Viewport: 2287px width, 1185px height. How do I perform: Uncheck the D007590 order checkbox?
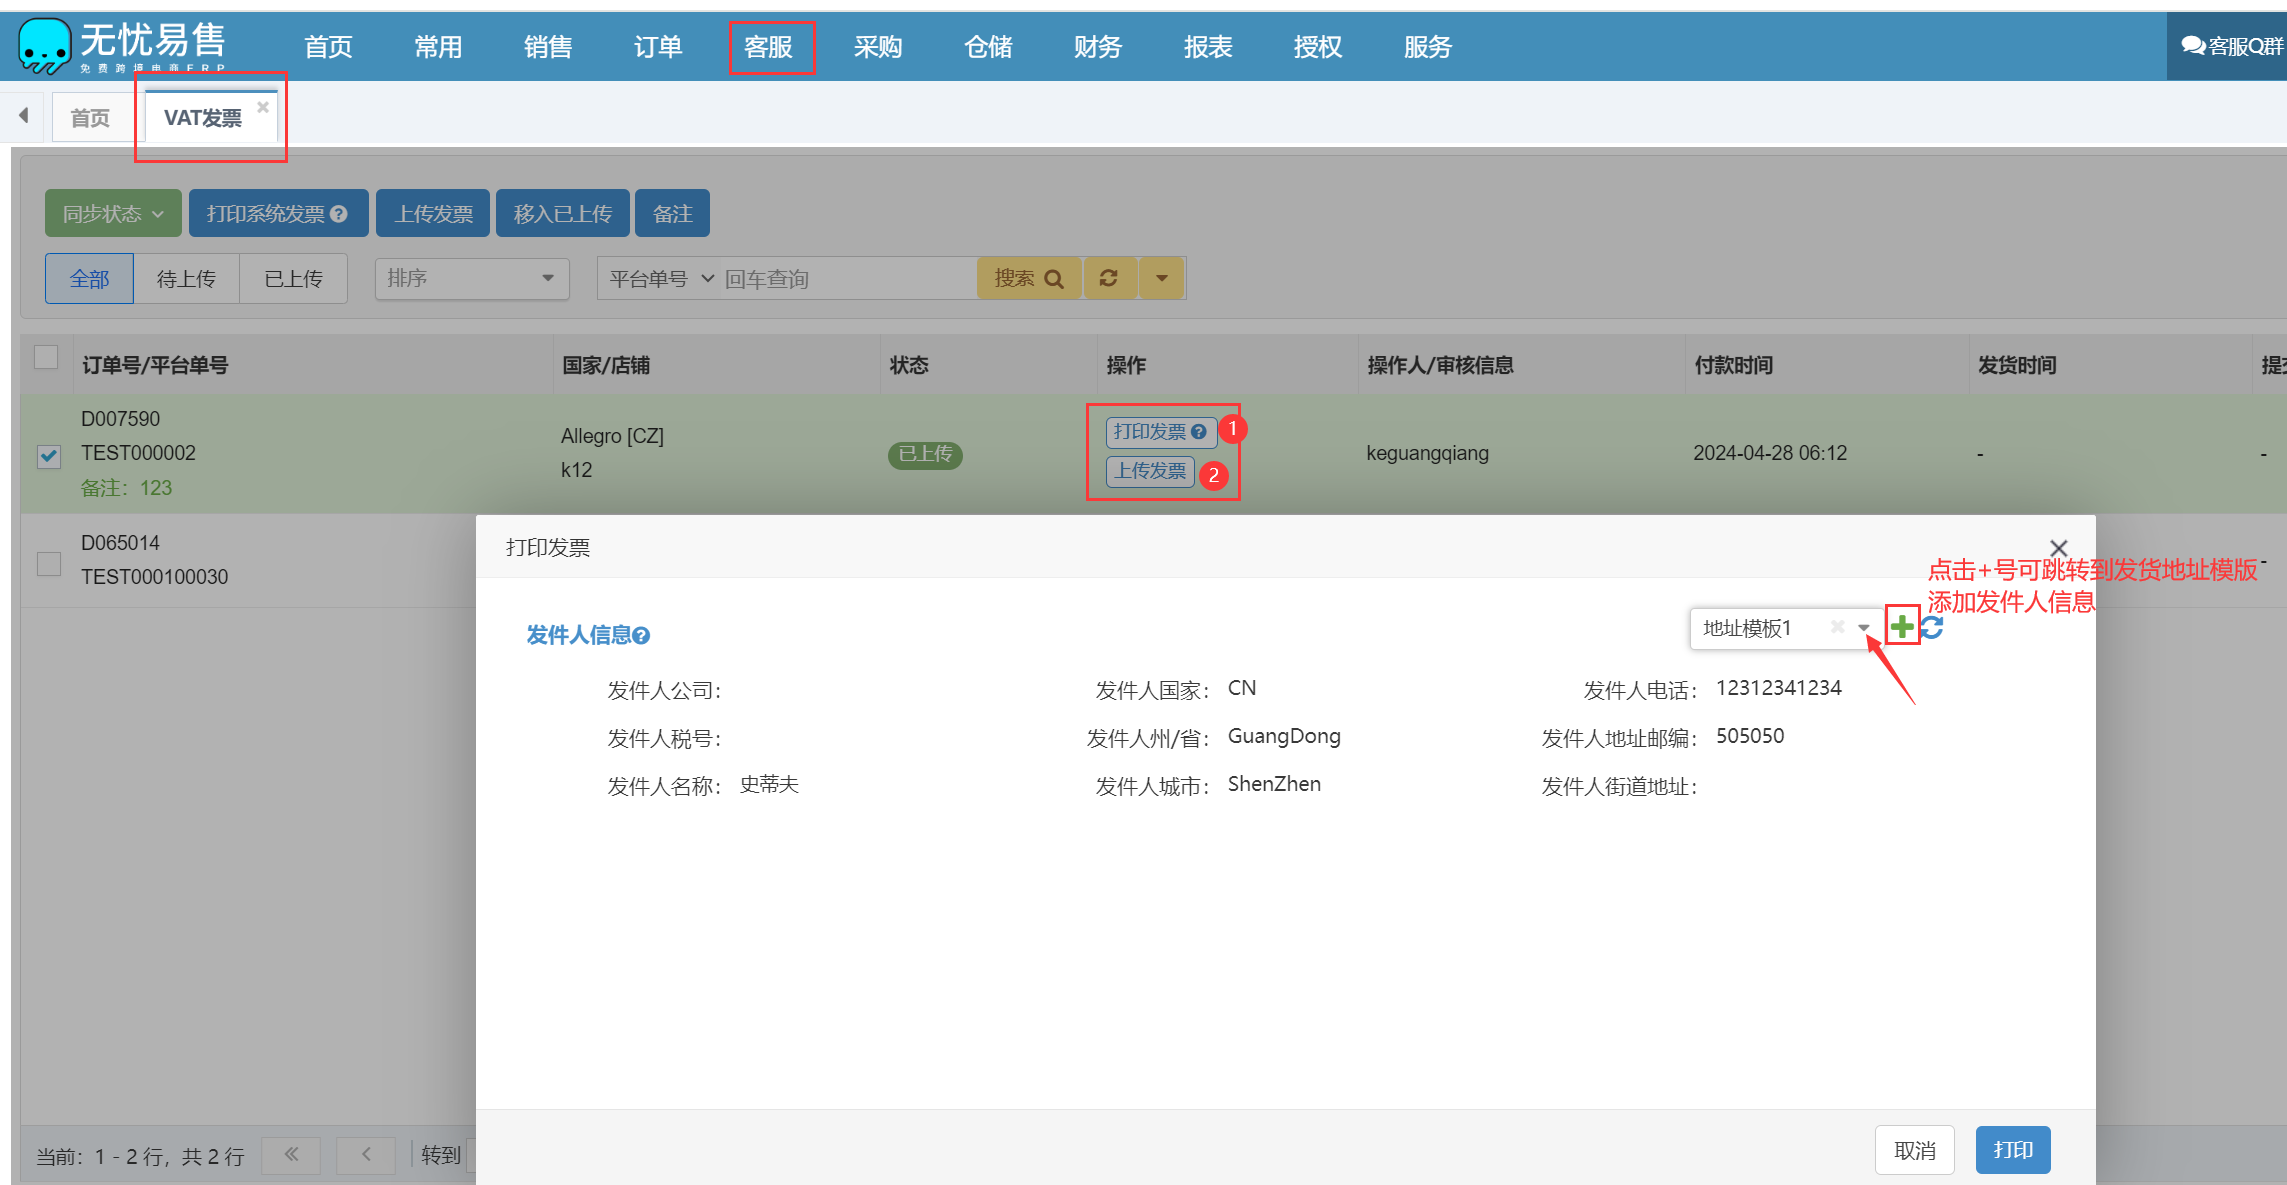click(x=49, y=456)
